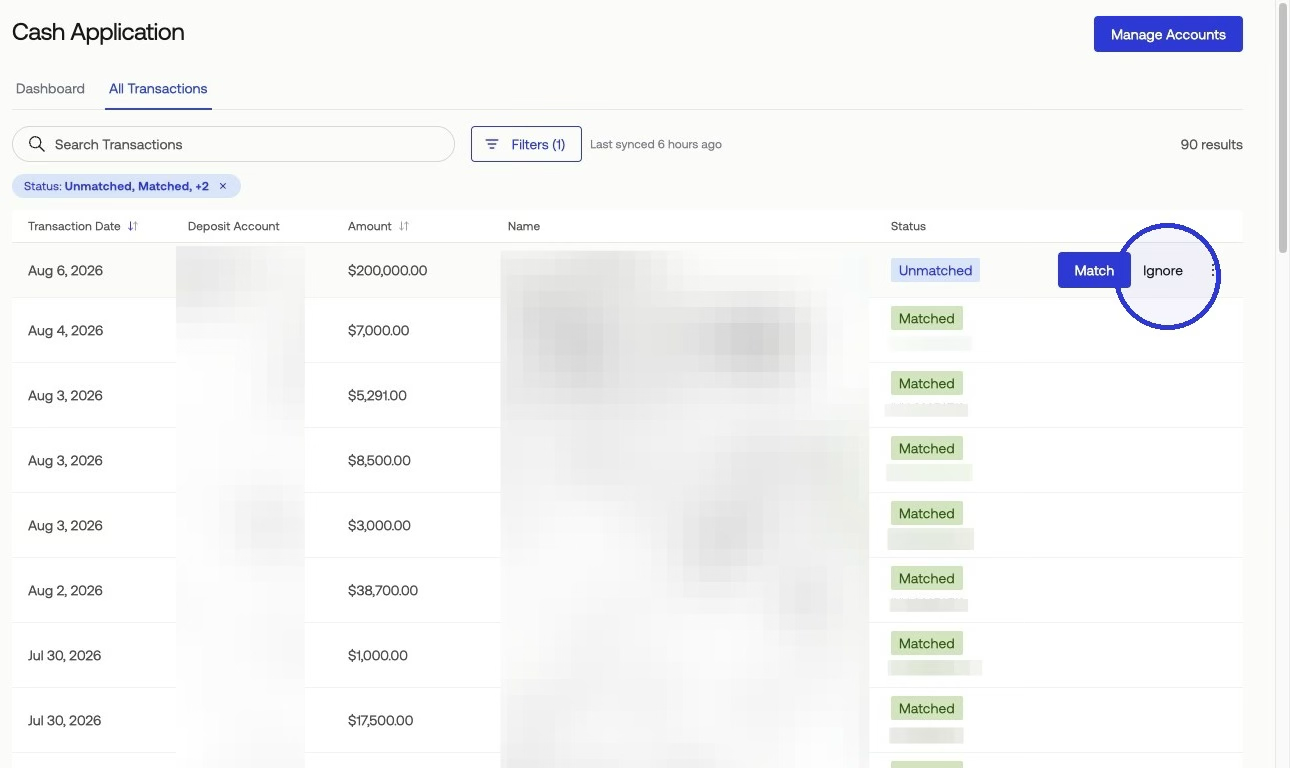1290x768 pixels.
Task: Open Manage Accounts
Action: coord(1168,34)
